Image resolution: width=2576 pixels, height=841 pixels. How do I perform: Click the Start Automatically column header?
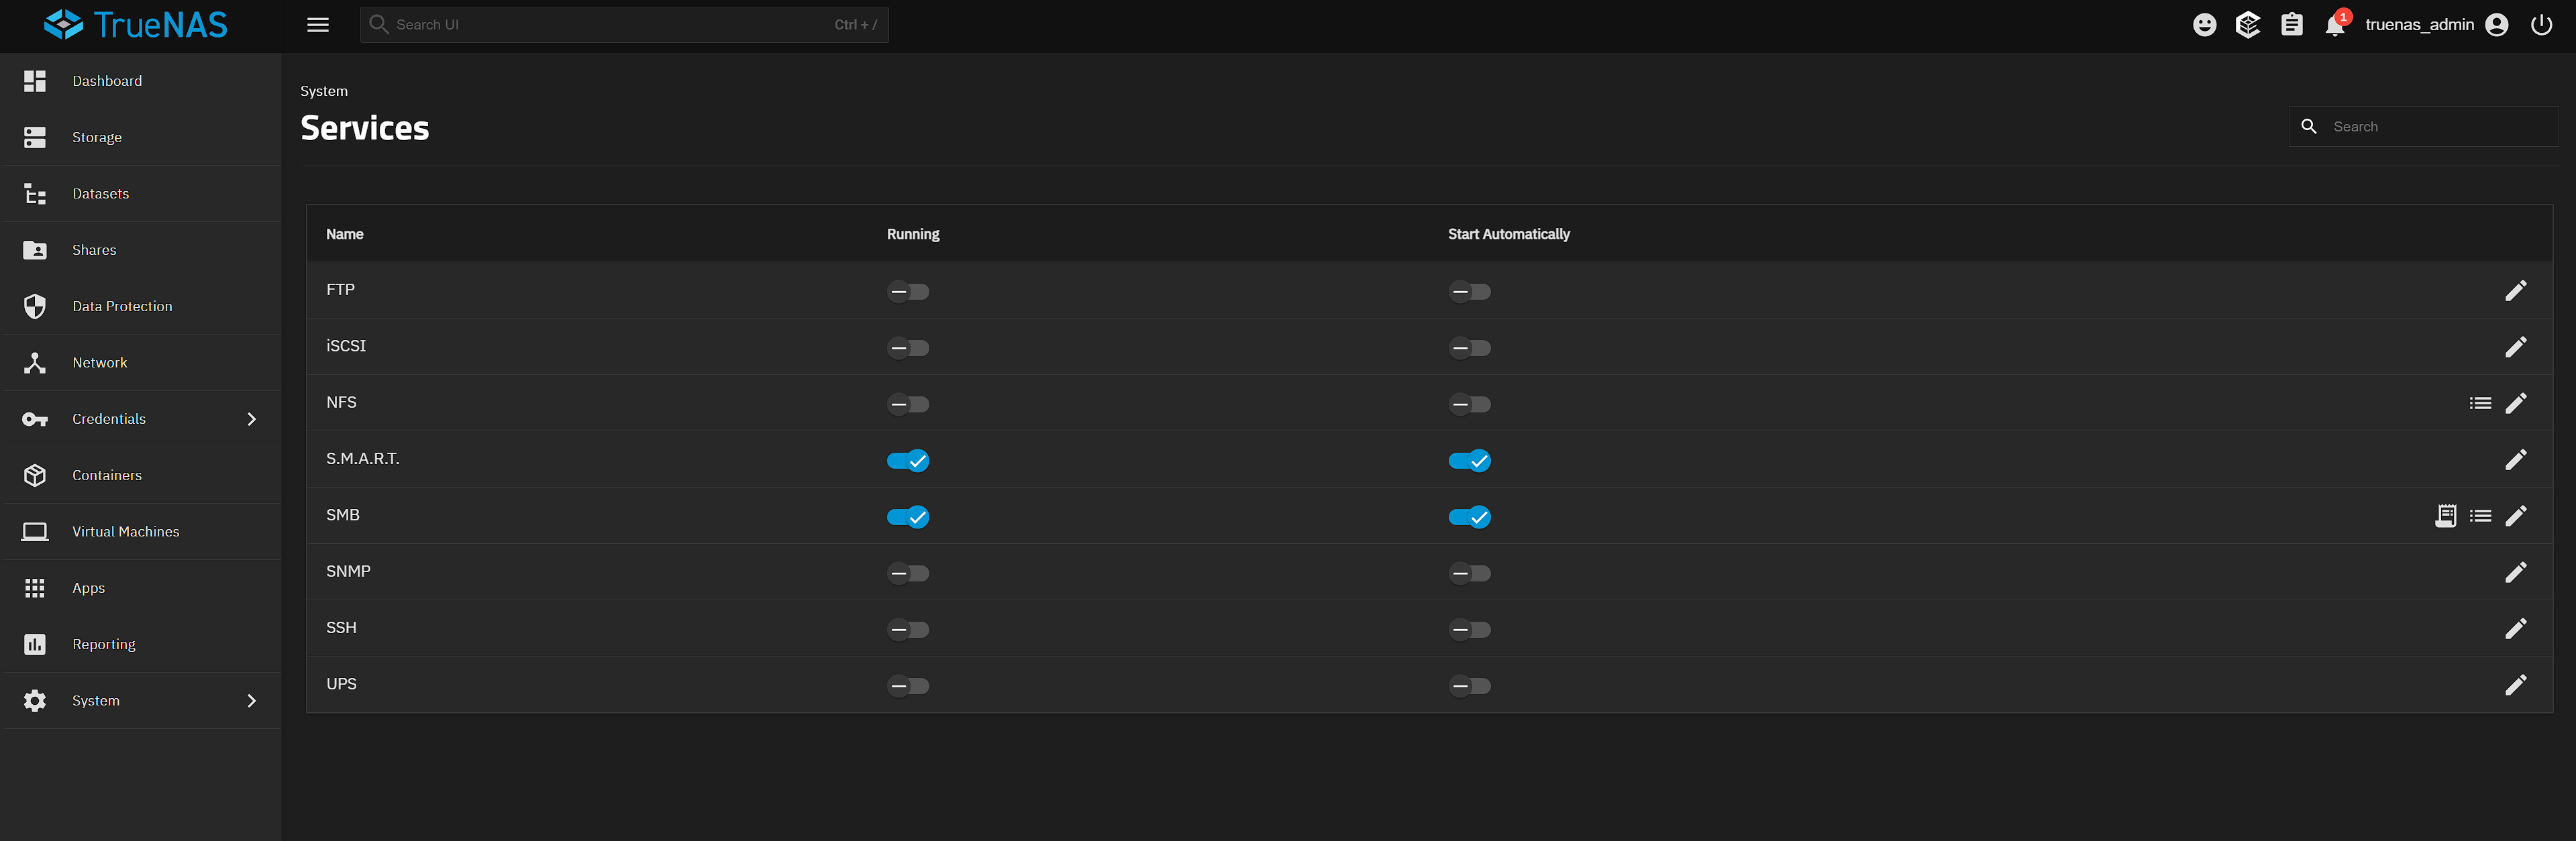click(x=1509, y=234)
